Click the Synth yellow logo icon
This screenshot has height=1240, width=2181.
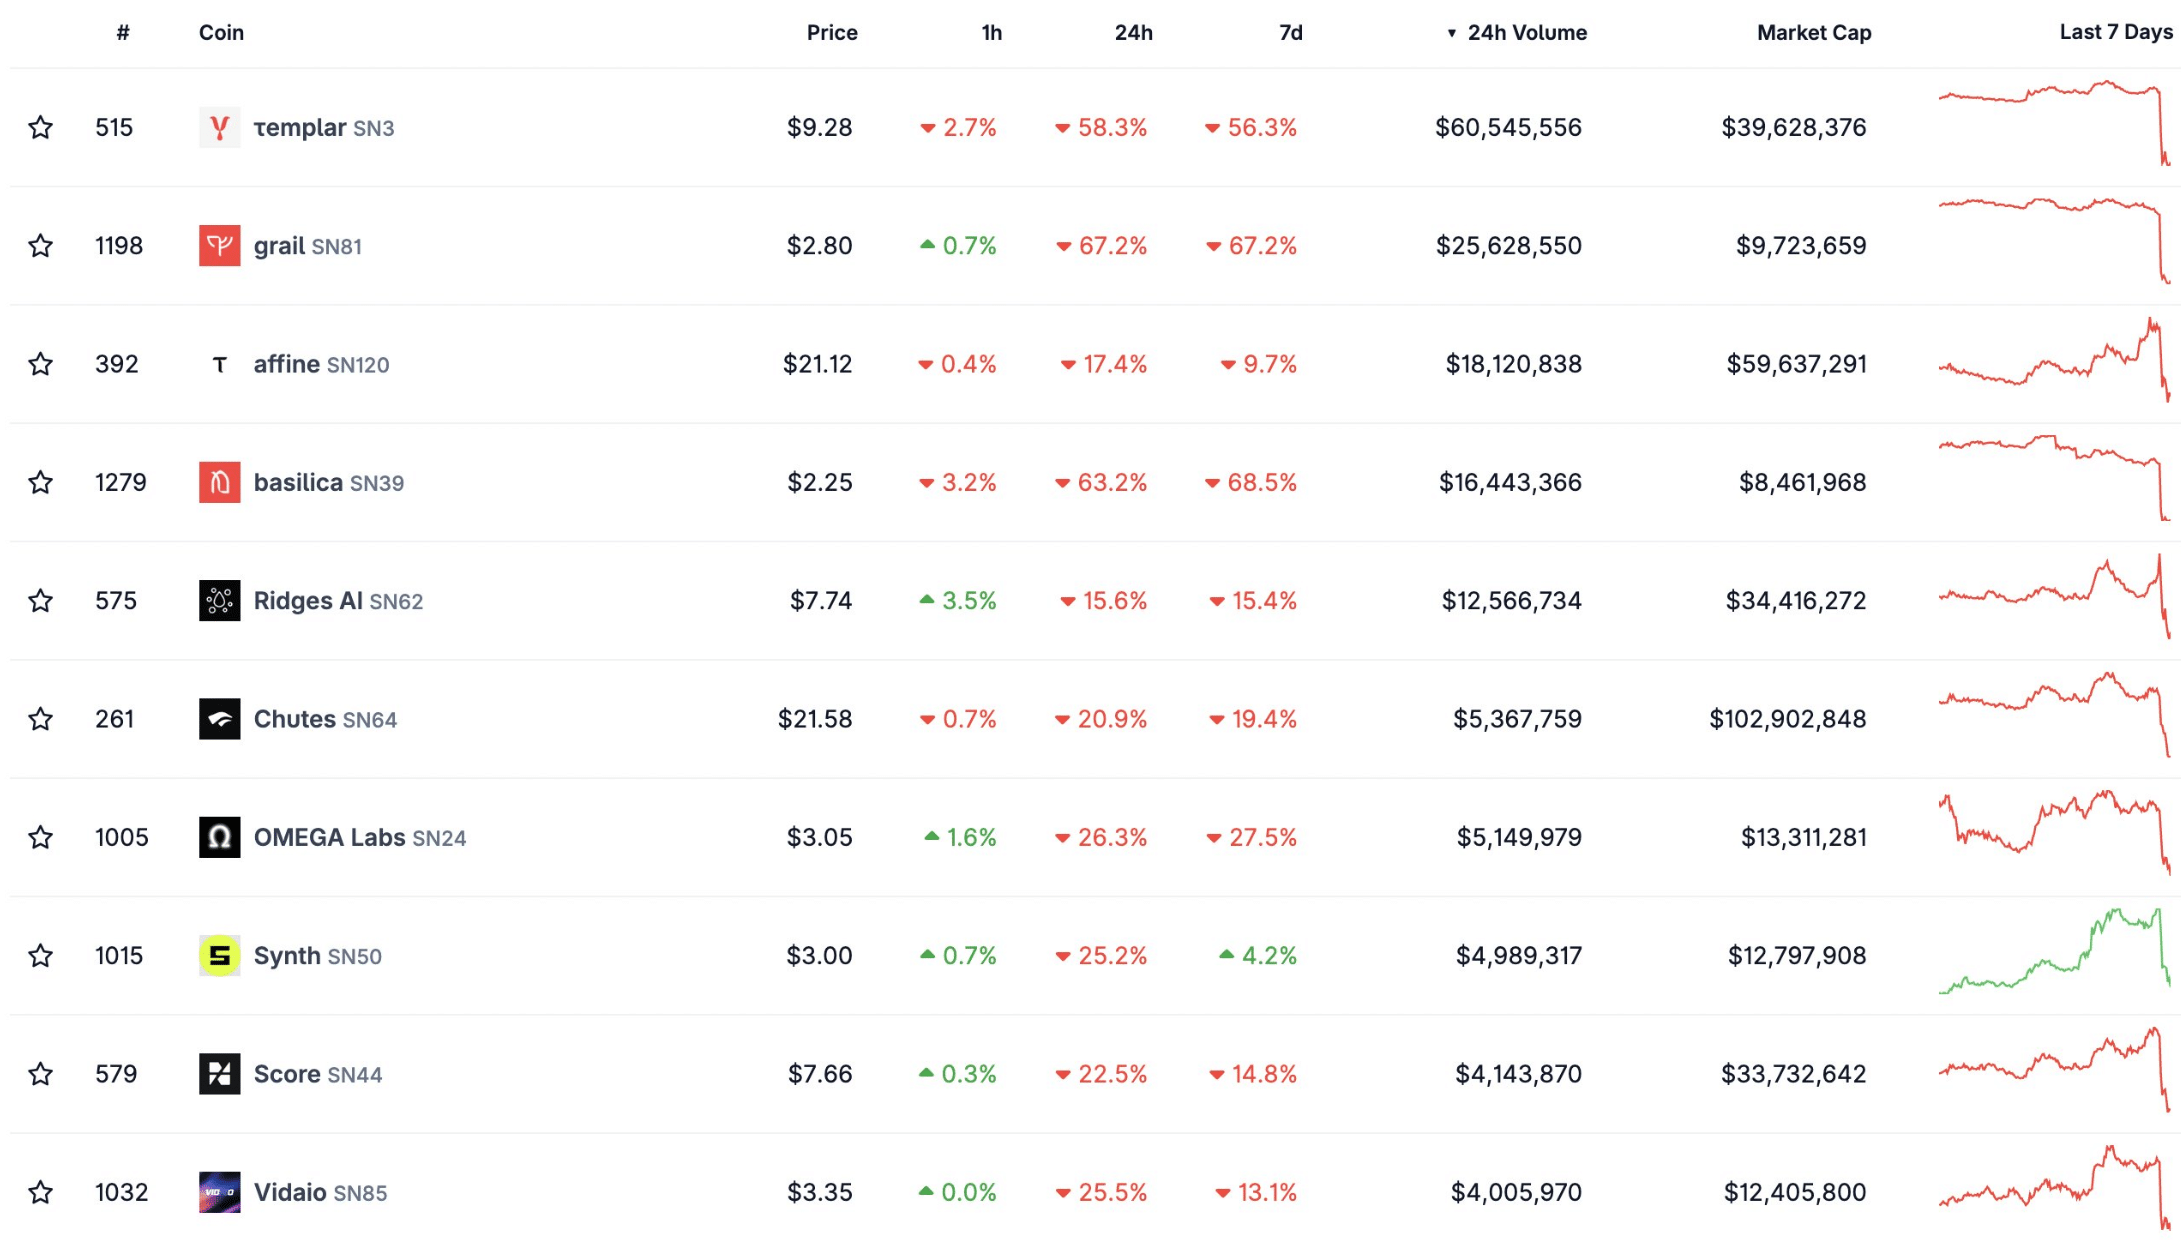coord(219,956)
